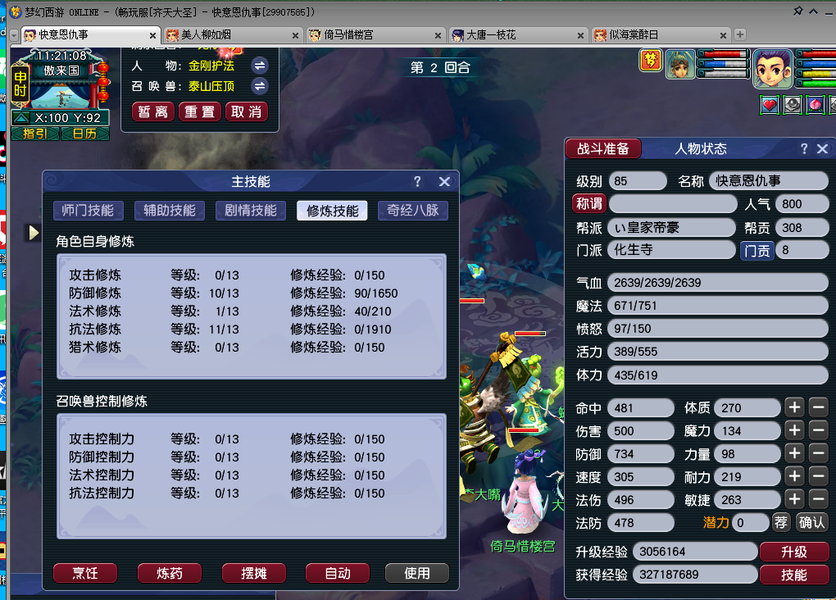Increase 力量 with plus button
836x600 pixels.
794,454
